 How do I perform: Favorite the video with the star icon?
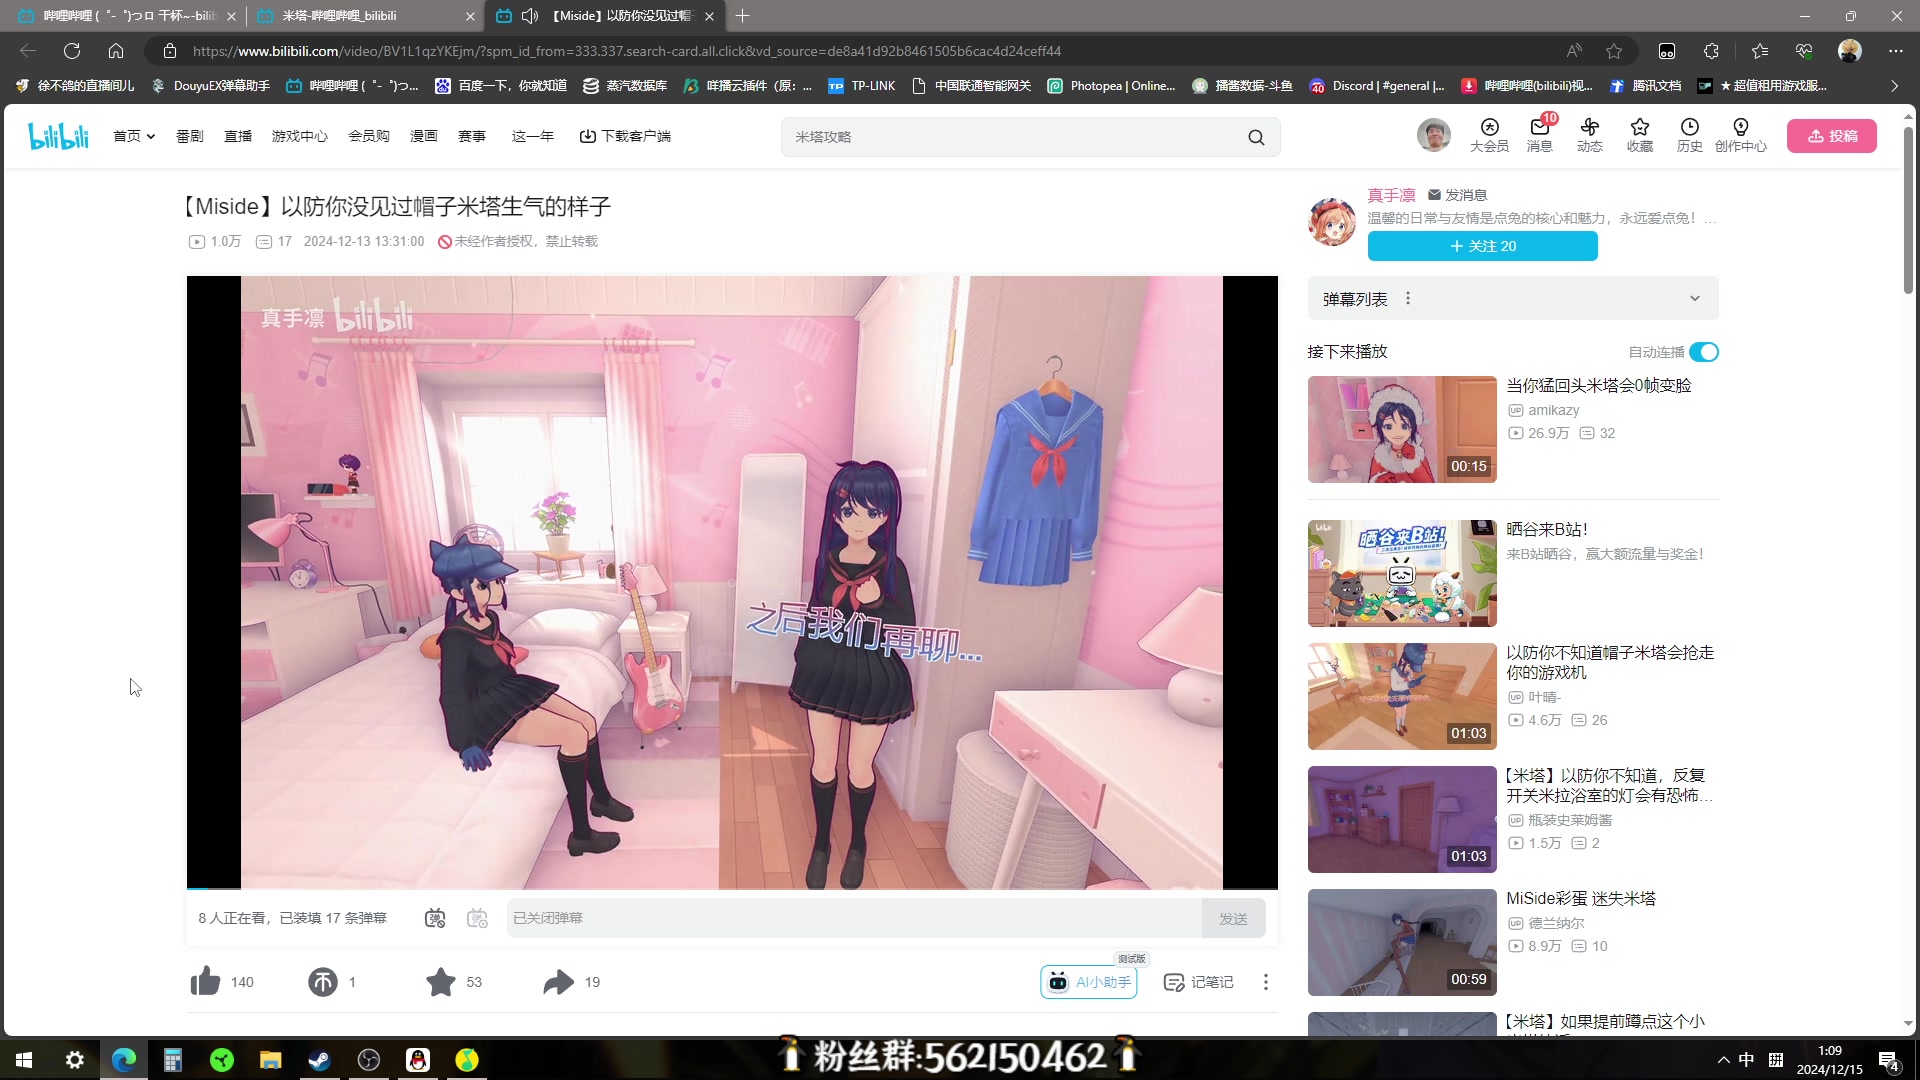click(440, 982)
